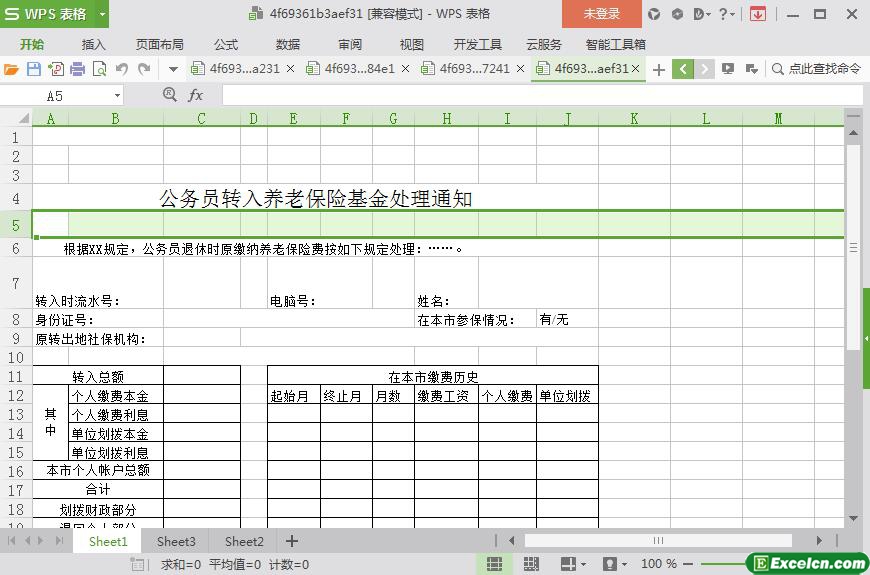Select the title cell 公务员转入养老保险基金处理通知
Screen dimensions: 870x575
pyautogui.click(x=315, y=198)
